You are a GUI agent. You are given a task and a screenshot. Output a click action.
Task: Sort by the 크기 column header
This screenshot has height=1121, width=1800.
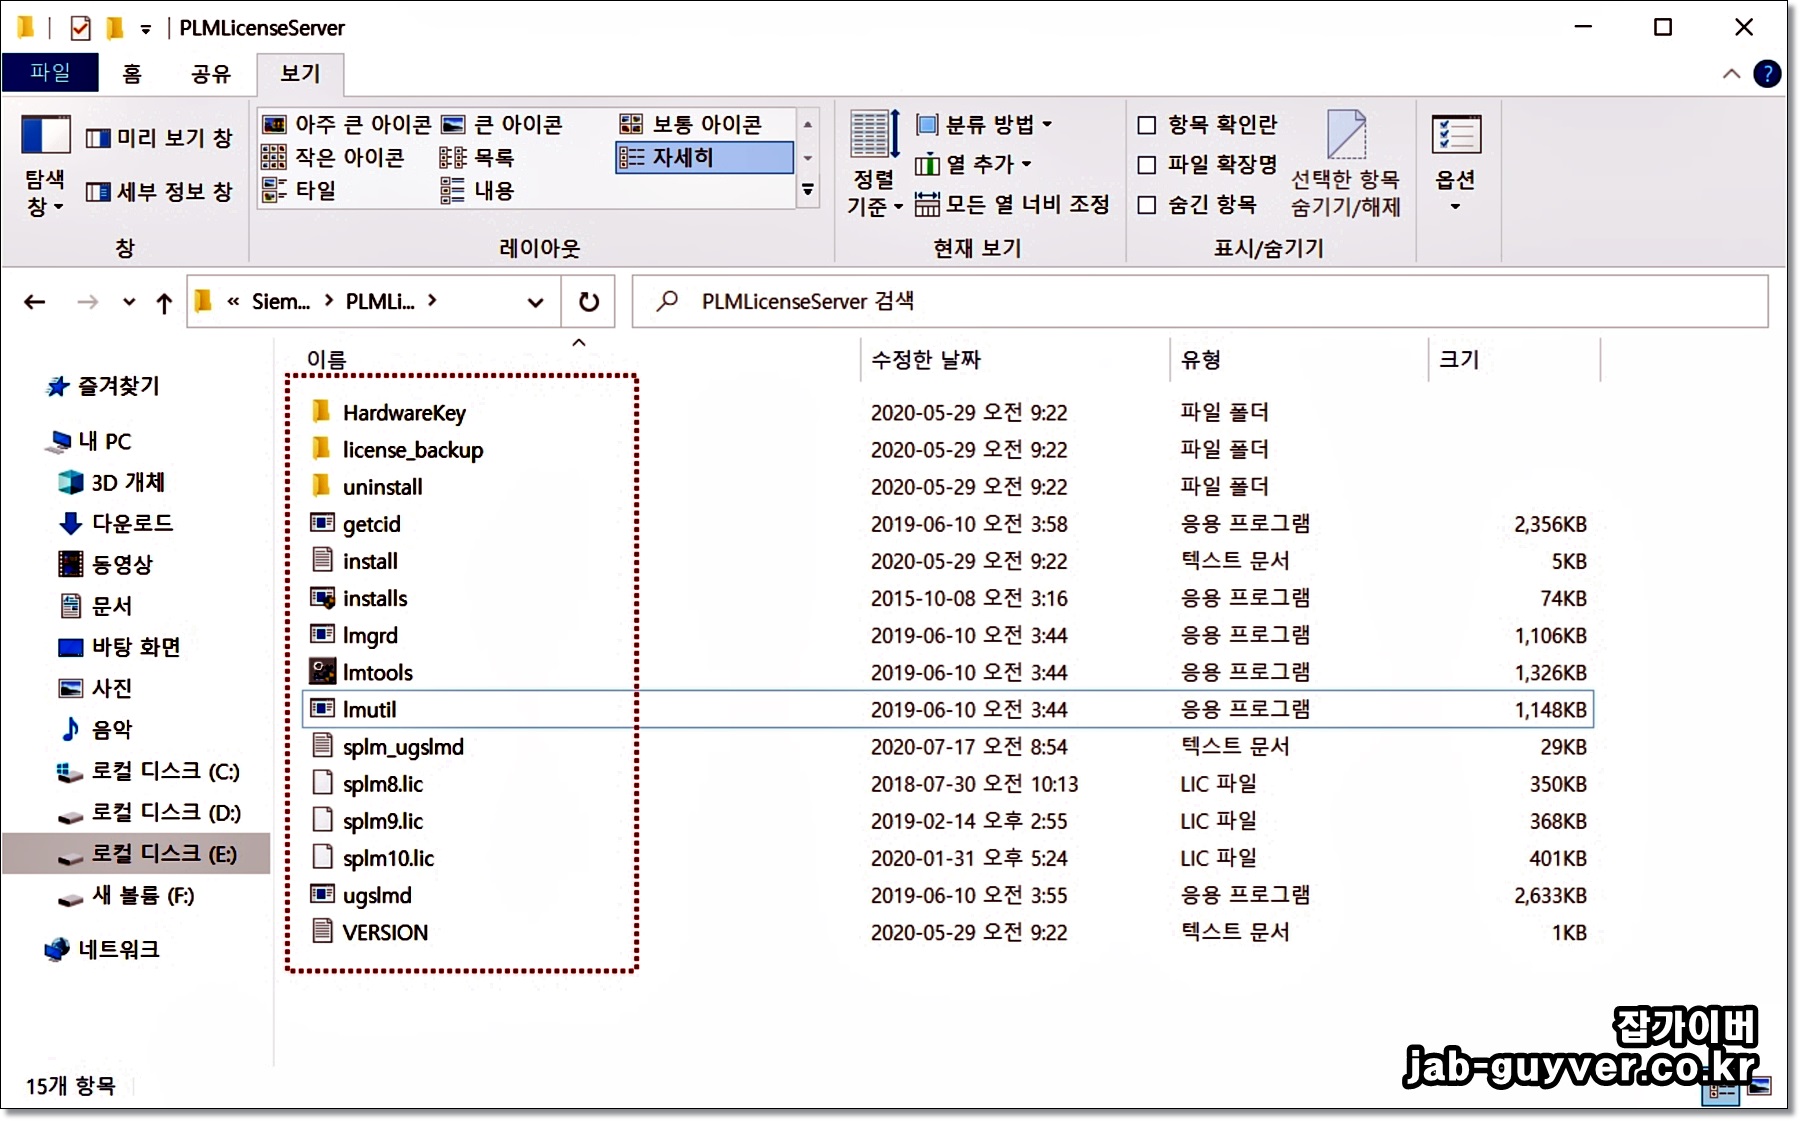tap(1459, 359)
